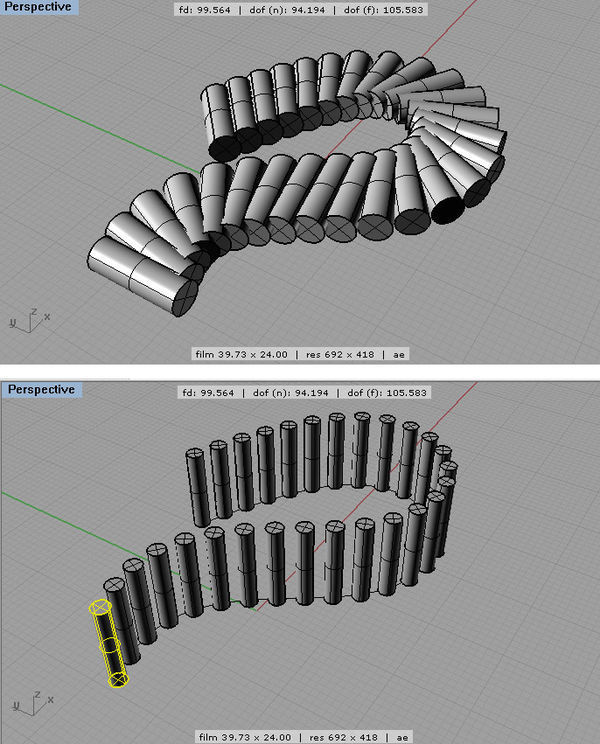Click the Perspective label in the upper viewport

38,9
